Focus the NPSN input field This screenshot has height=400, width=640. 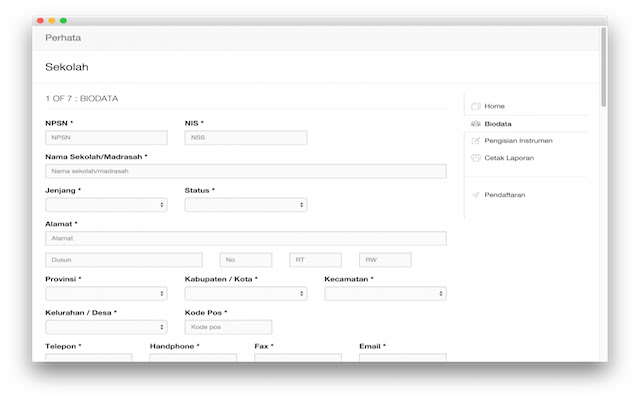click(x=106, y=138)
